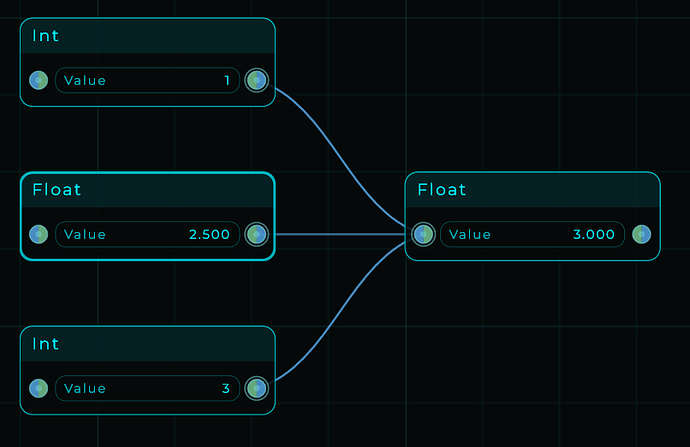Click the output socket of the Int node with value 1
This screenshot has width=690, height=447.
(257, 81)
